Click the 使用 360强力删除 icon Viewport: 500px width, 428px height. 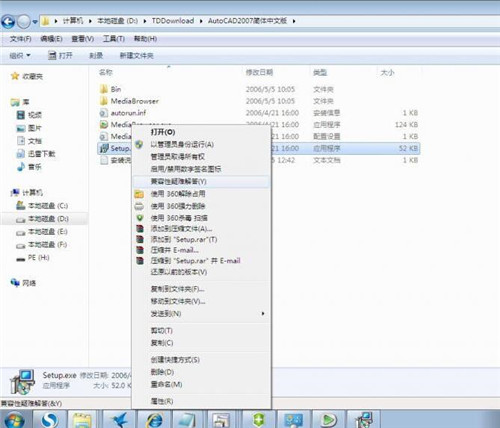tap(139, 206)
